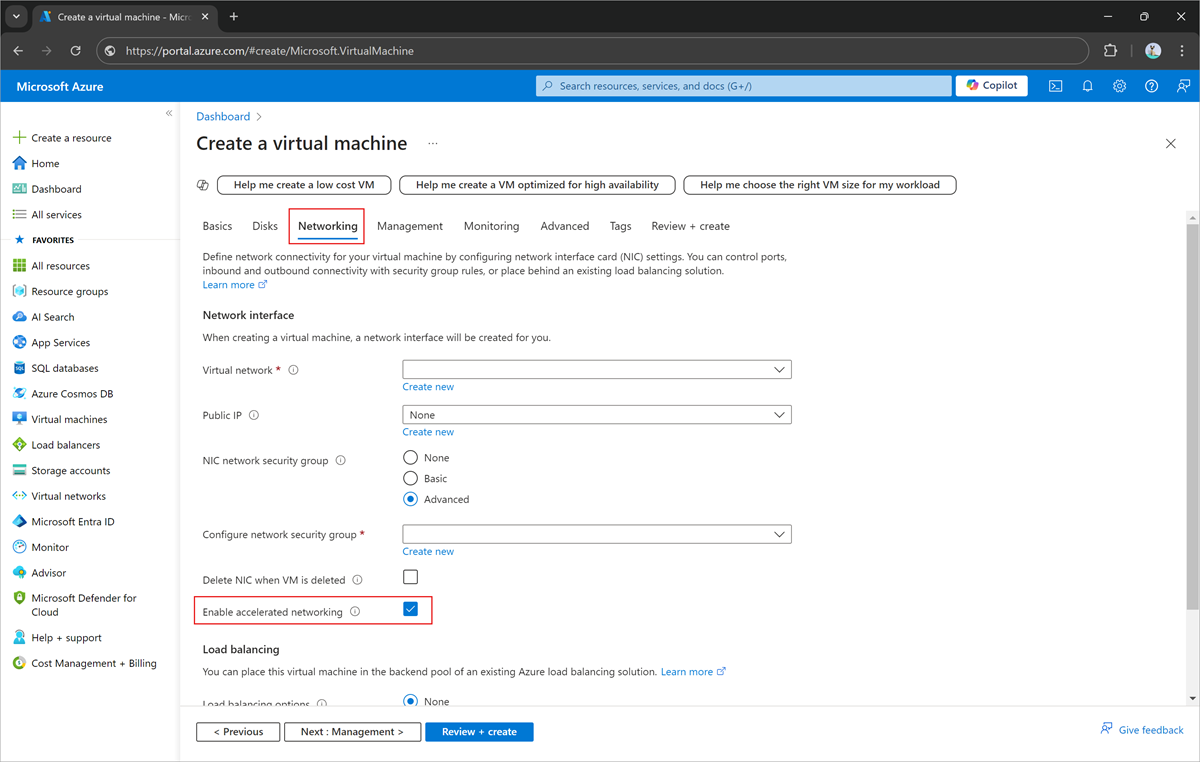The image size is (1200, 762).
Task: Open the Public IP dropdown
Action: 596,415
